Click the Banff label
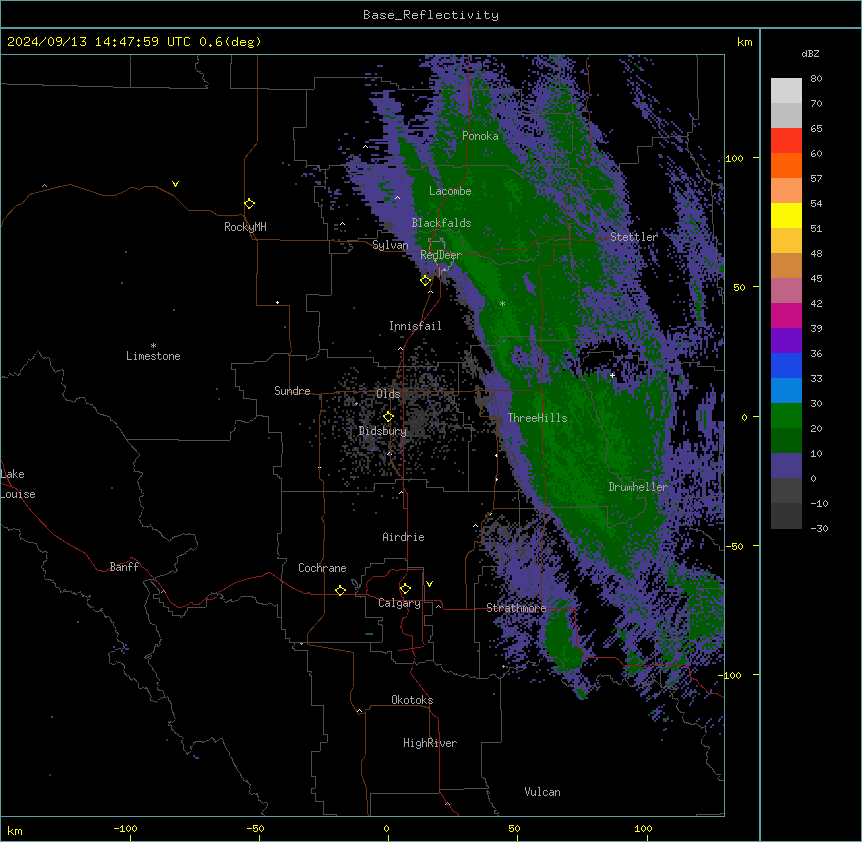Viewport: 862px width, 842px height. [x=124, y=567]
